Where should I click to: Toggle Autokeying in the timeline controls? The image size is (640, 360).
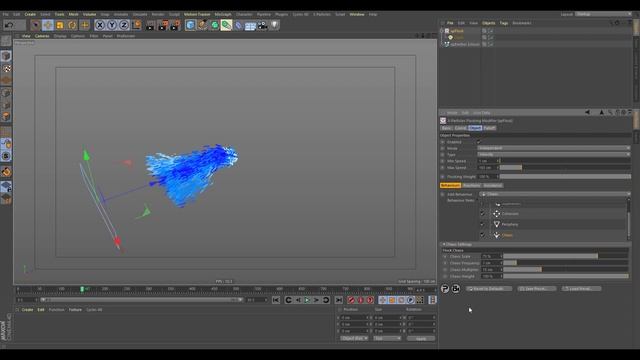(360, 300)
